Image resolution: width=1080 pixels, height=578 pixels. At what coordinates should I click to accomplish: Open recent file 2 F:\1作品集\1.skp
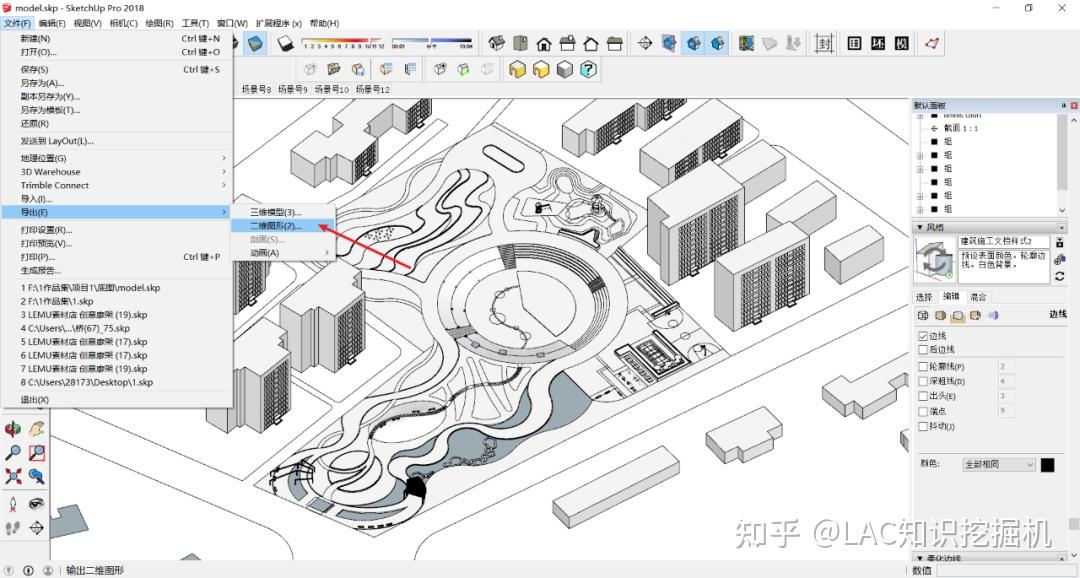tap(57, 301)
